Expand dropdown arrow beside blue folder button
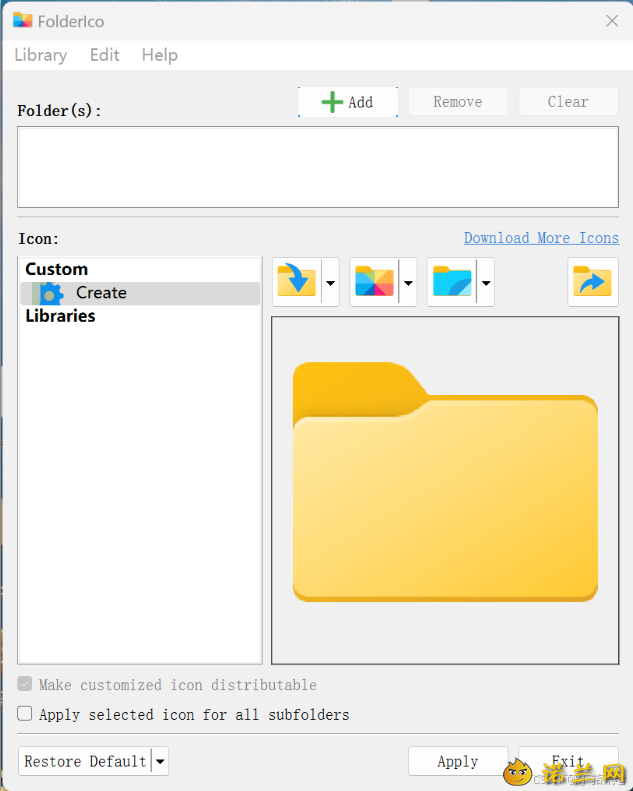The height and width of the screenshot is (791, 633). [486, 282]
